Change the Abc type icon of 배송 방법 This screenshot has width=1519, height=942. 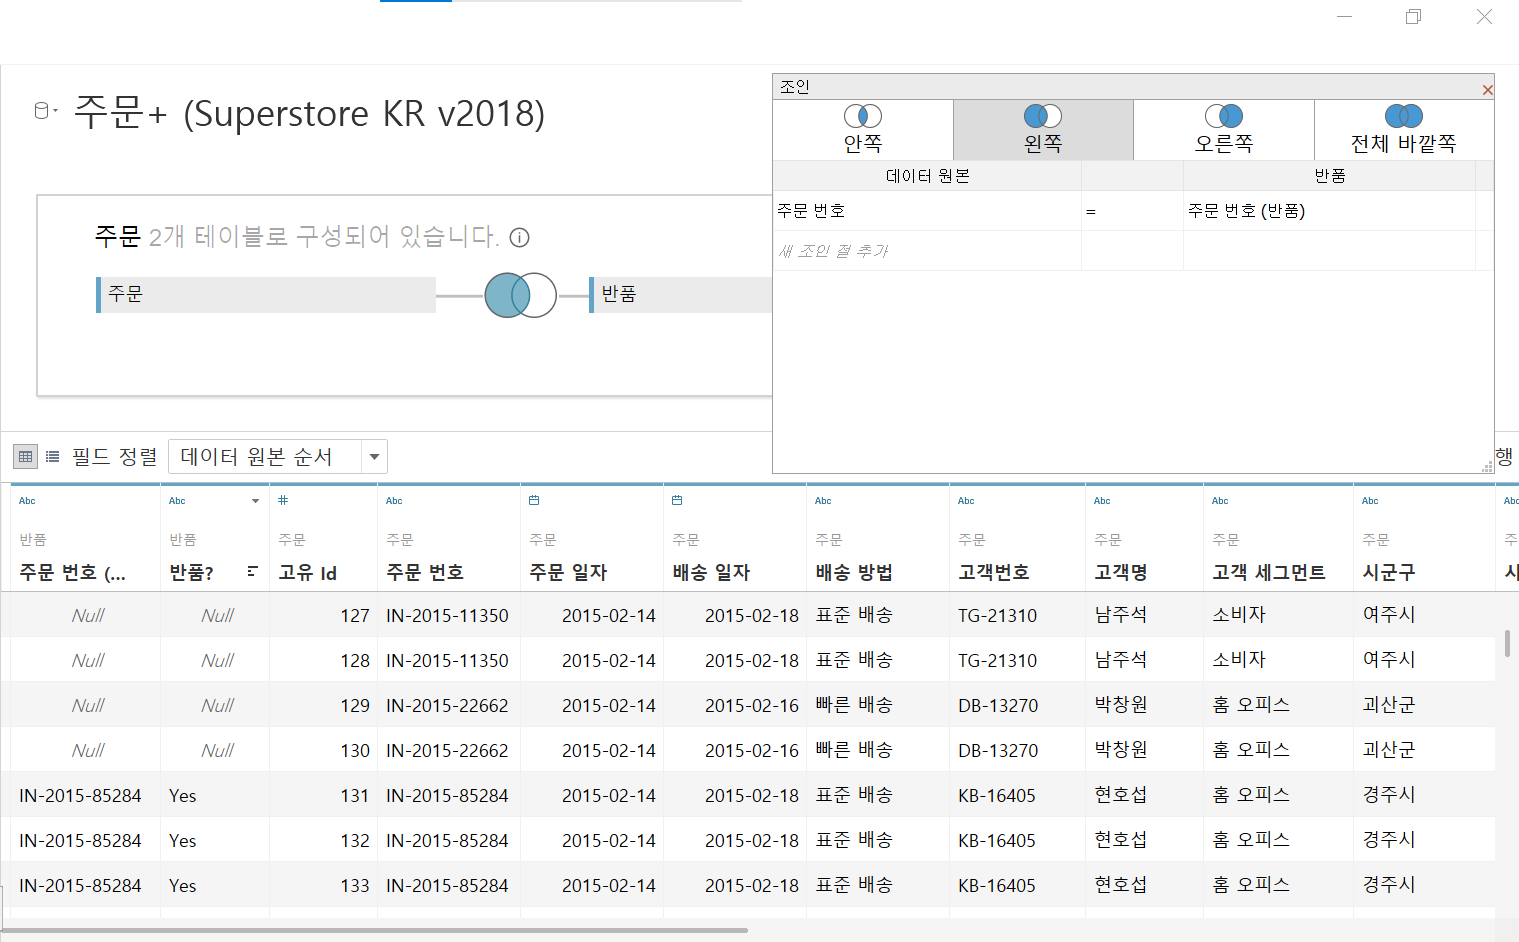tap(823, 501)
